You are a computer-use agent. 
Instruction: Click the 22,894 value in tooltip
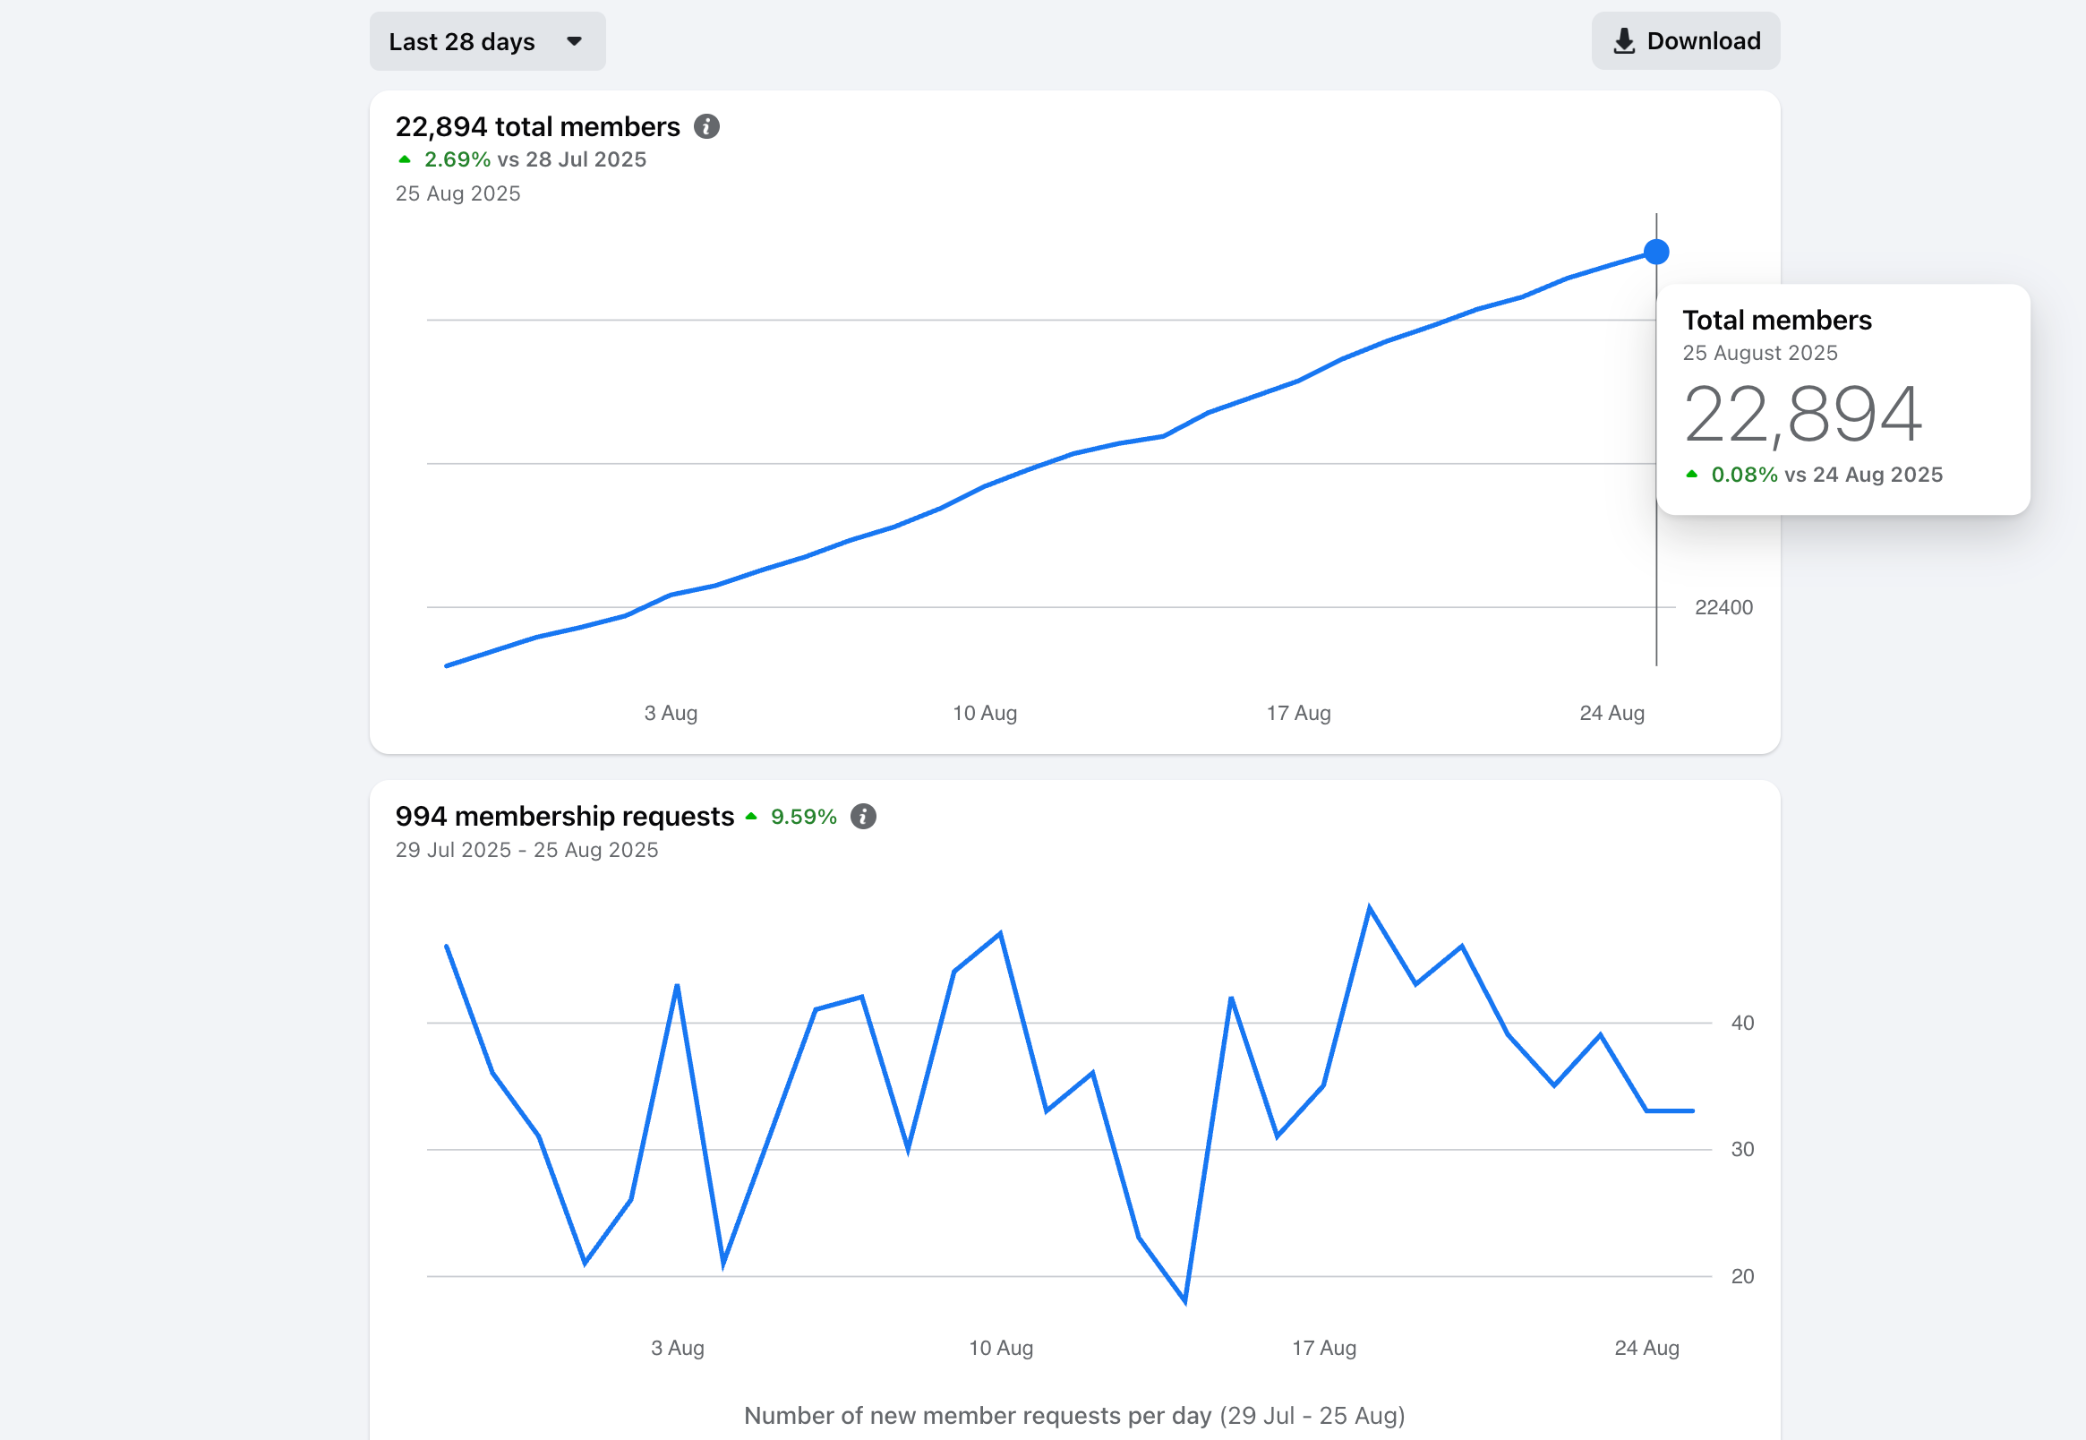(x=1802, y=414)
